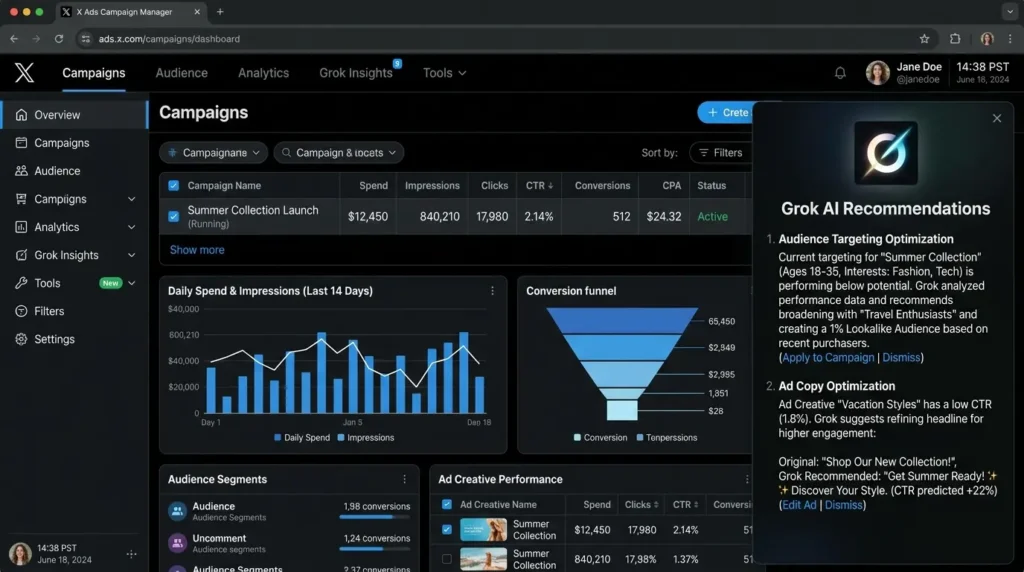
Task: Open browser three-dot menu
Action: tap(1011, 39)
